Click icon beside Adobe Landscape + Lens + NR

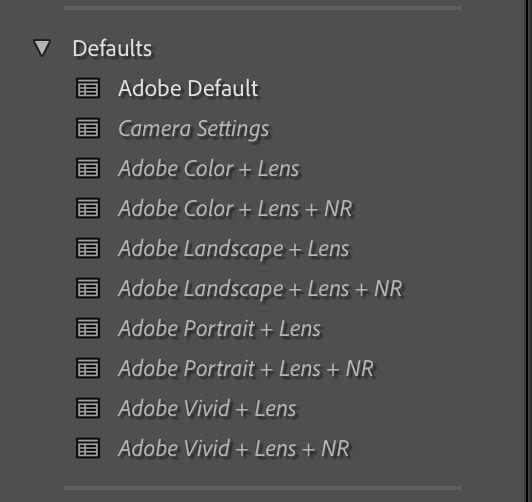click(88, 288)
